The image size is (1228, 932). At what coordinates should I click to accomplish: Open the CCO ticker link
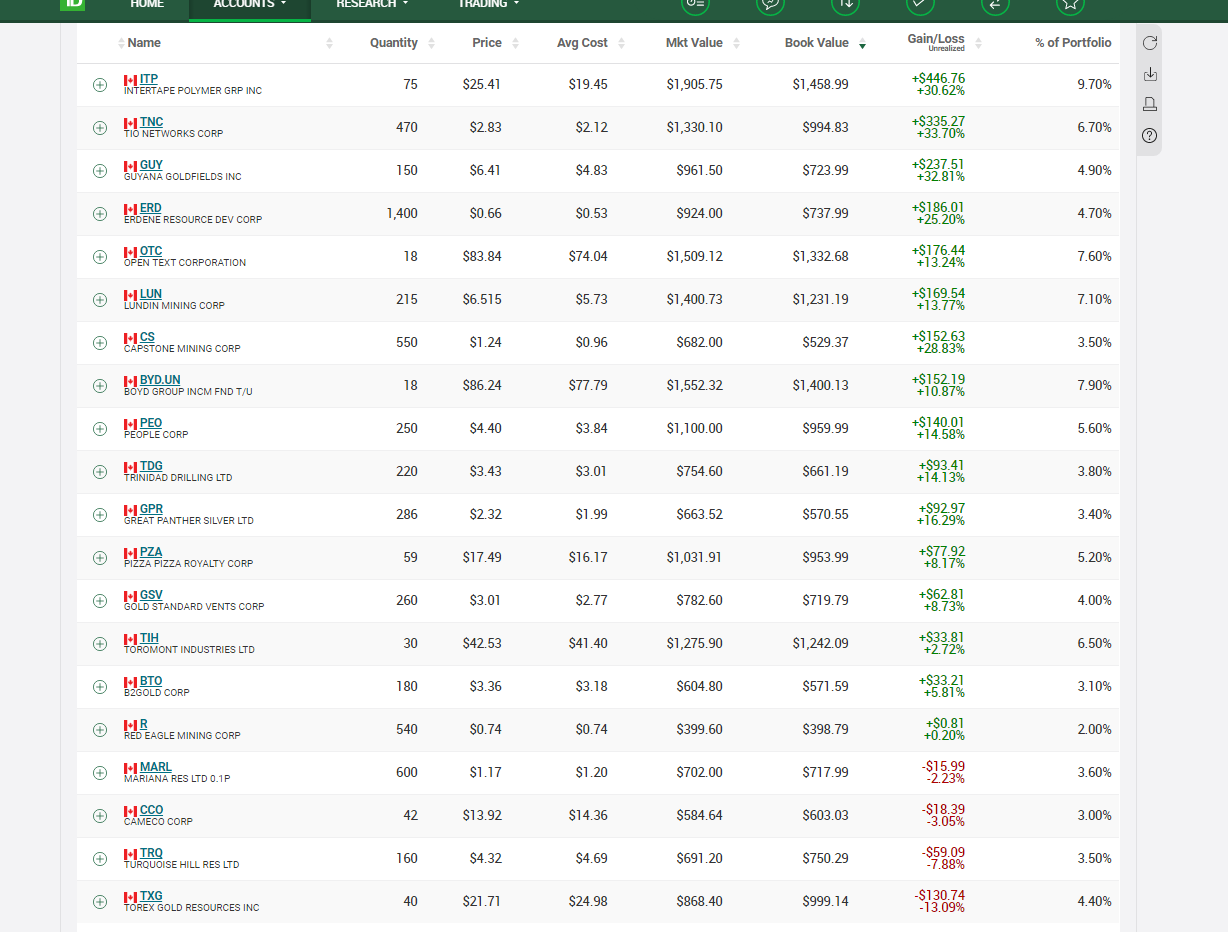[x=152, y=810]
